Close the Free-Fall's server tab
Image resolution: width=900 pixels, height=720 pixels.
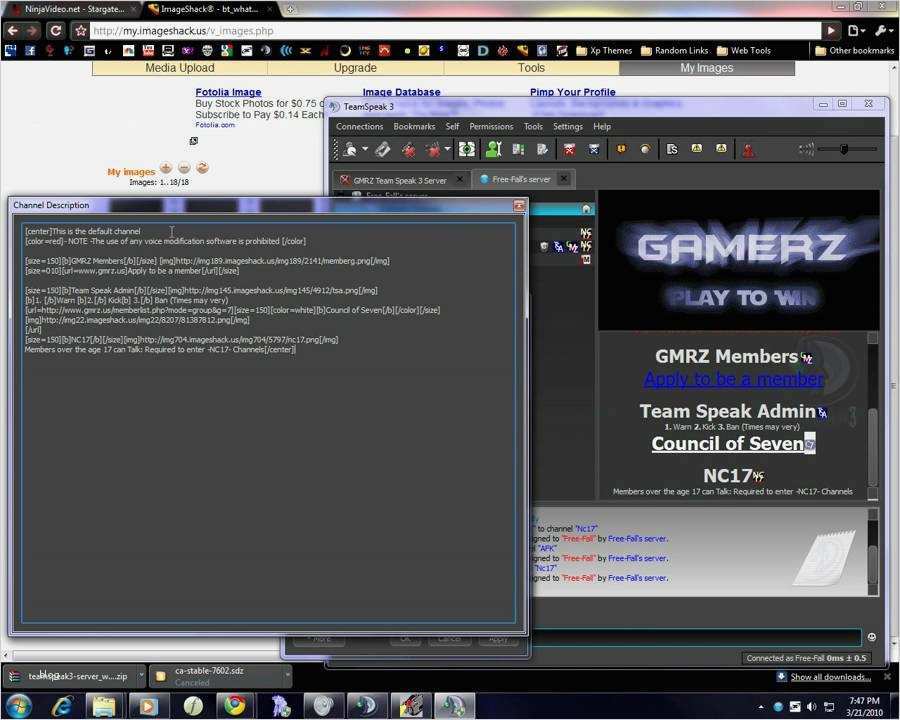pos(564,179)
